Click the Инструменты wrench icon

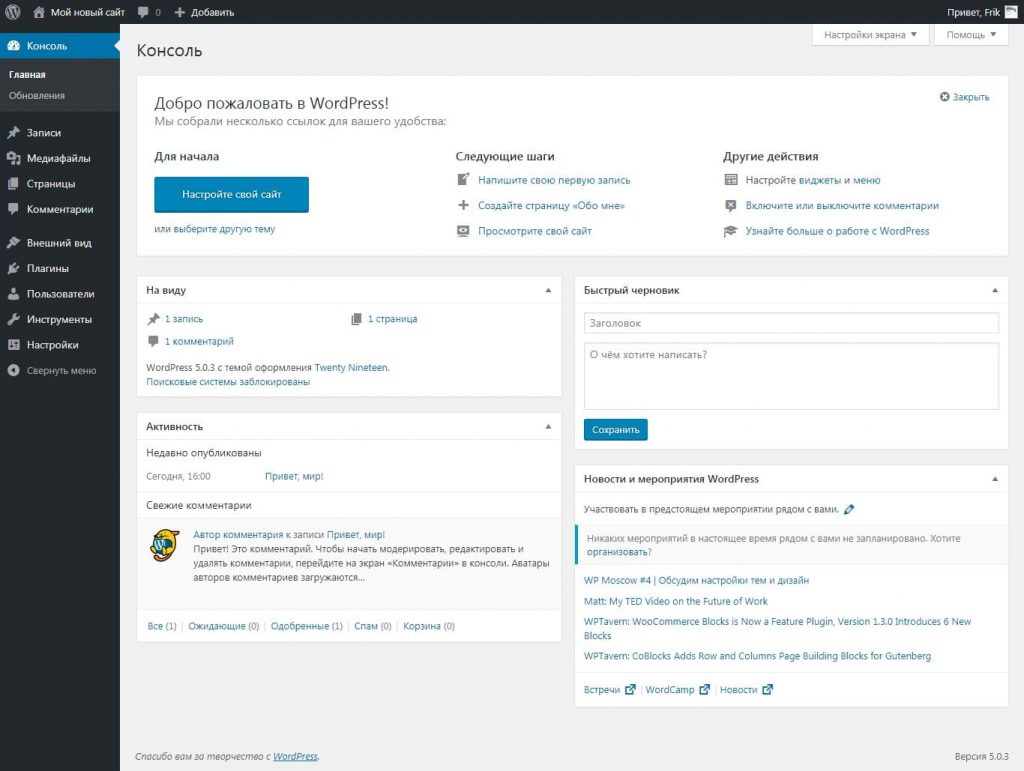(x=13, y=319)
